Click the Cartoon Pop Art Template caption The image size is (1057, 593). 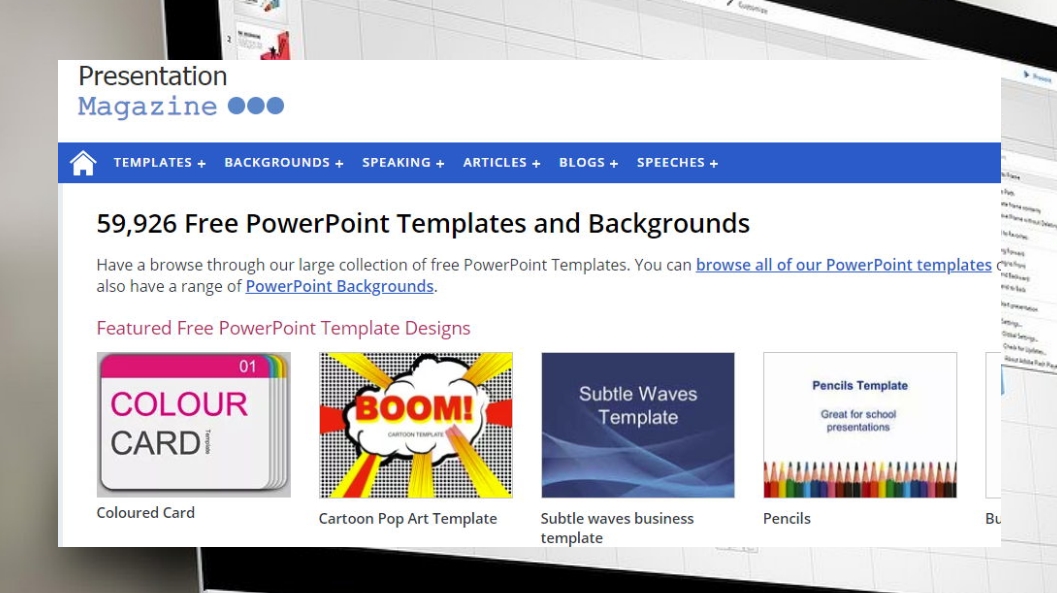coord(408,519)
